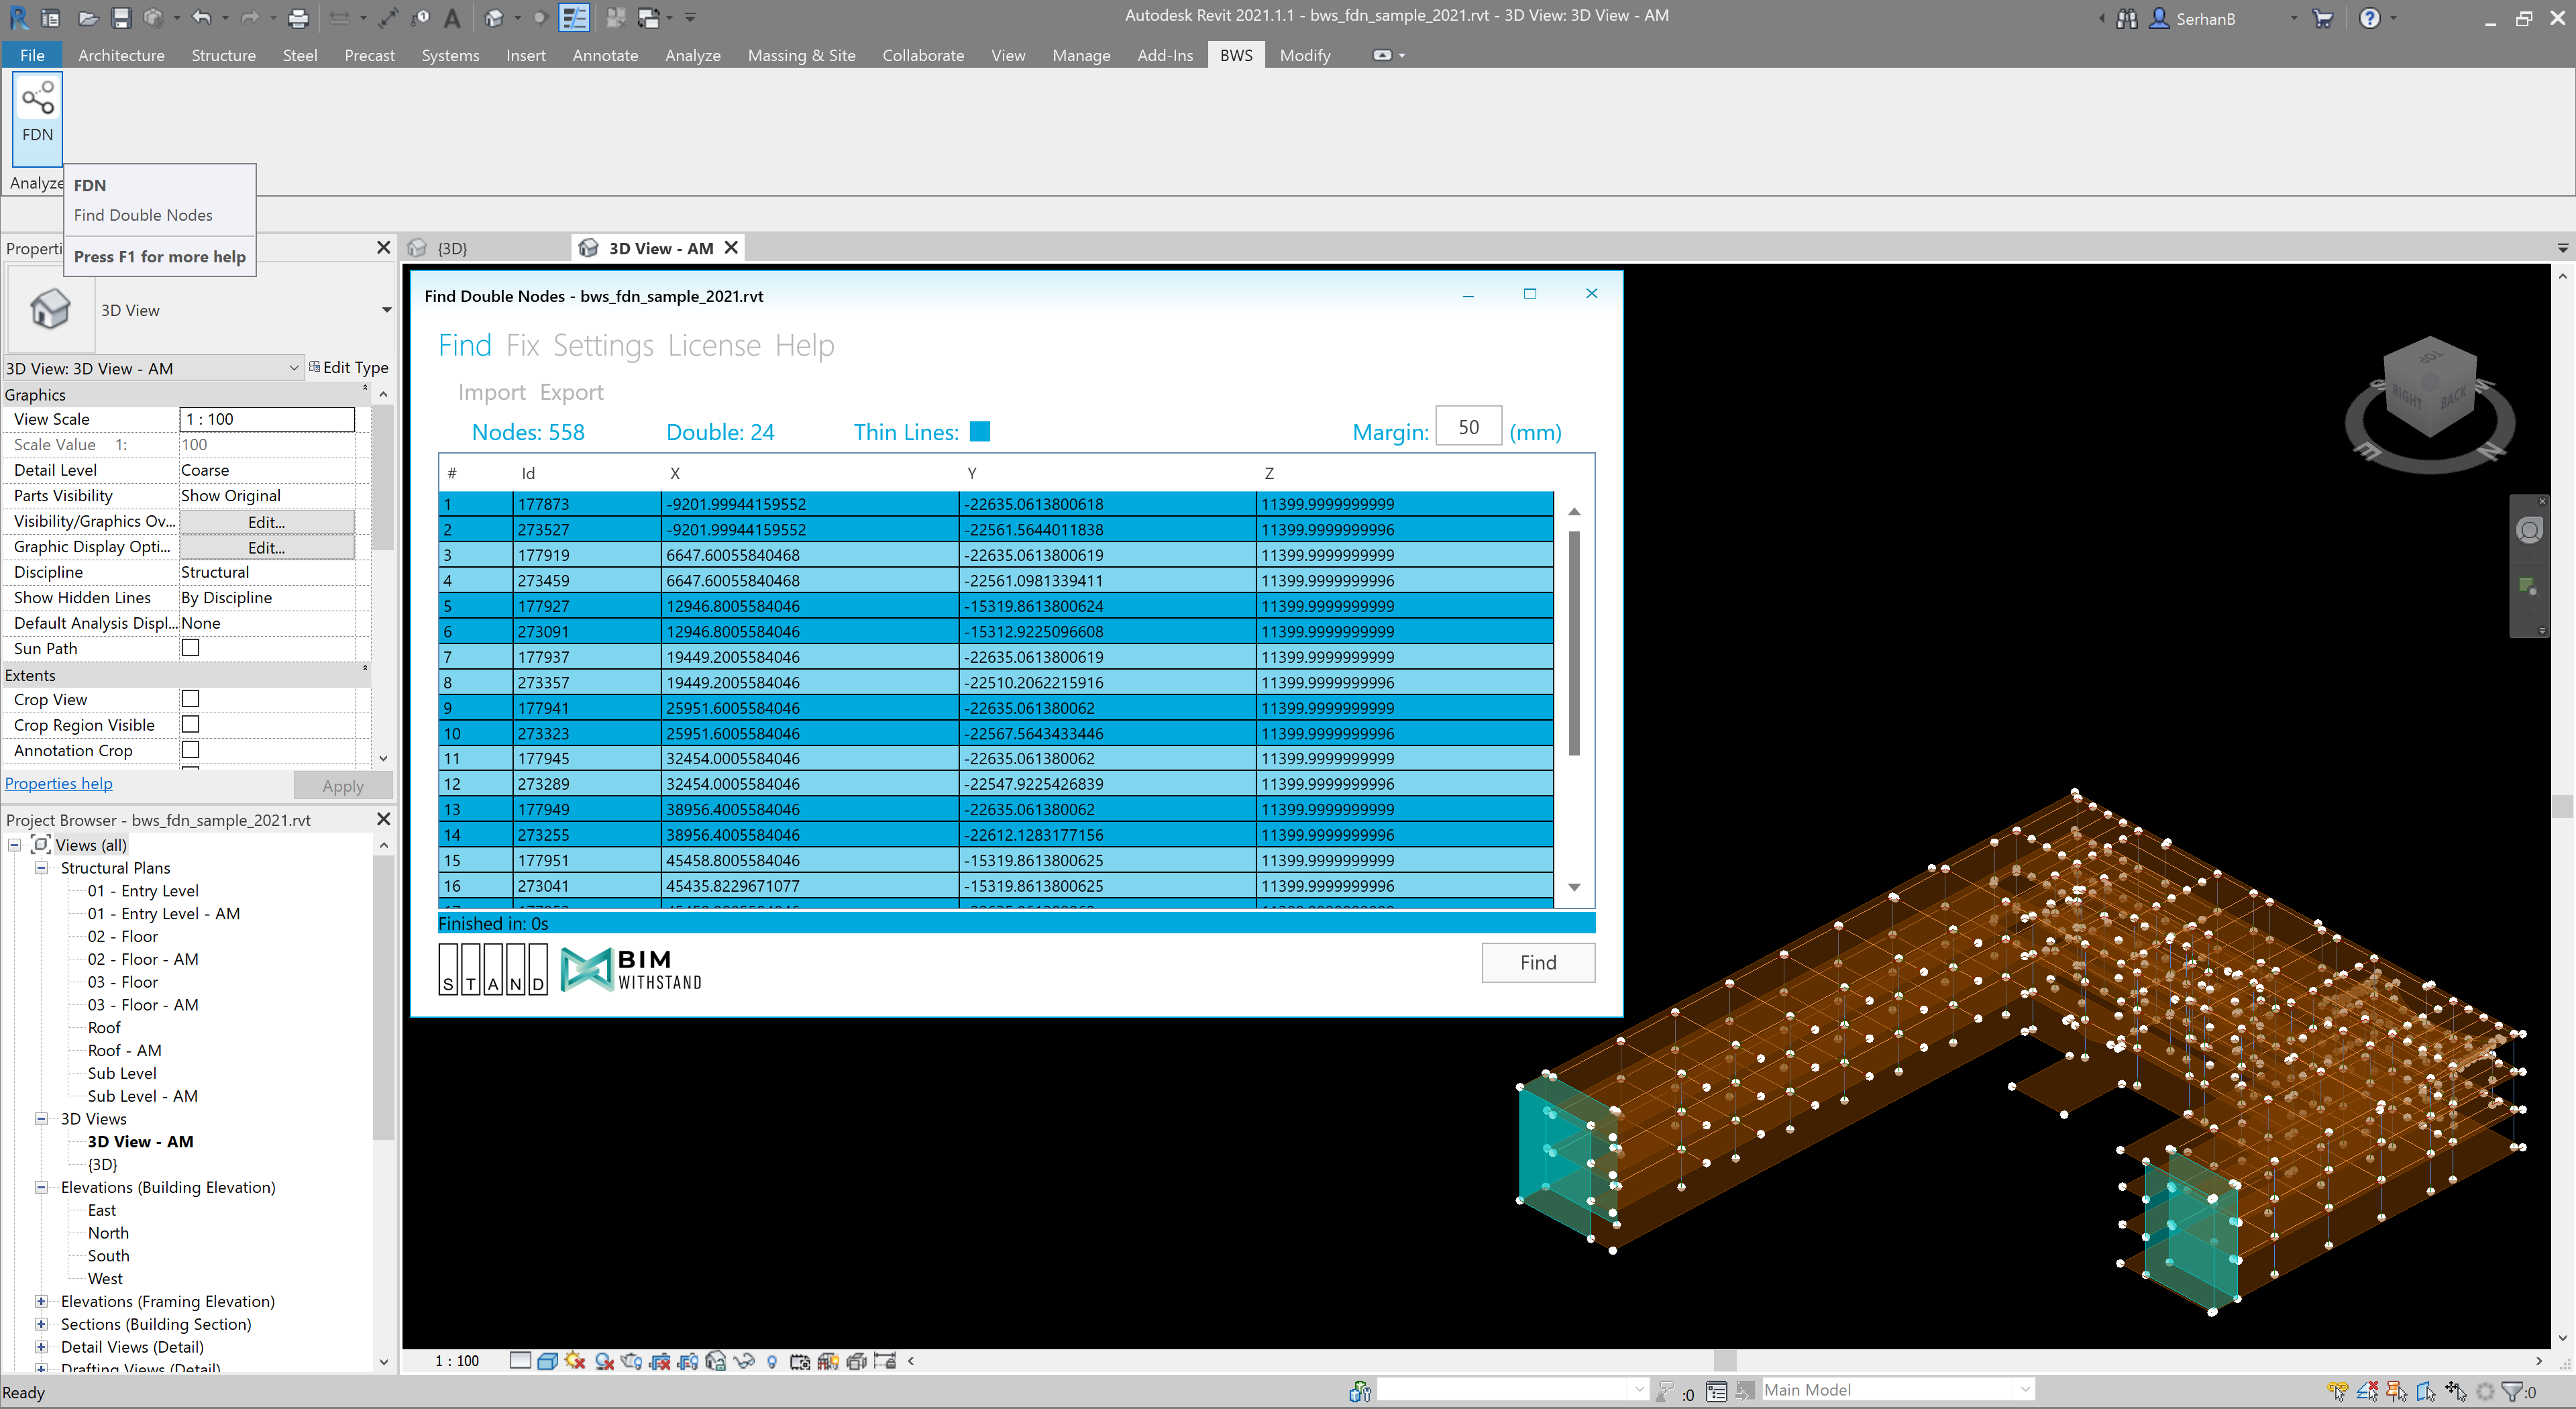Click Temporary Hide/Isolate sunglasses icon
Image resolution: width=2576 pixels, height=1409 pixels.
(743, 1361)
